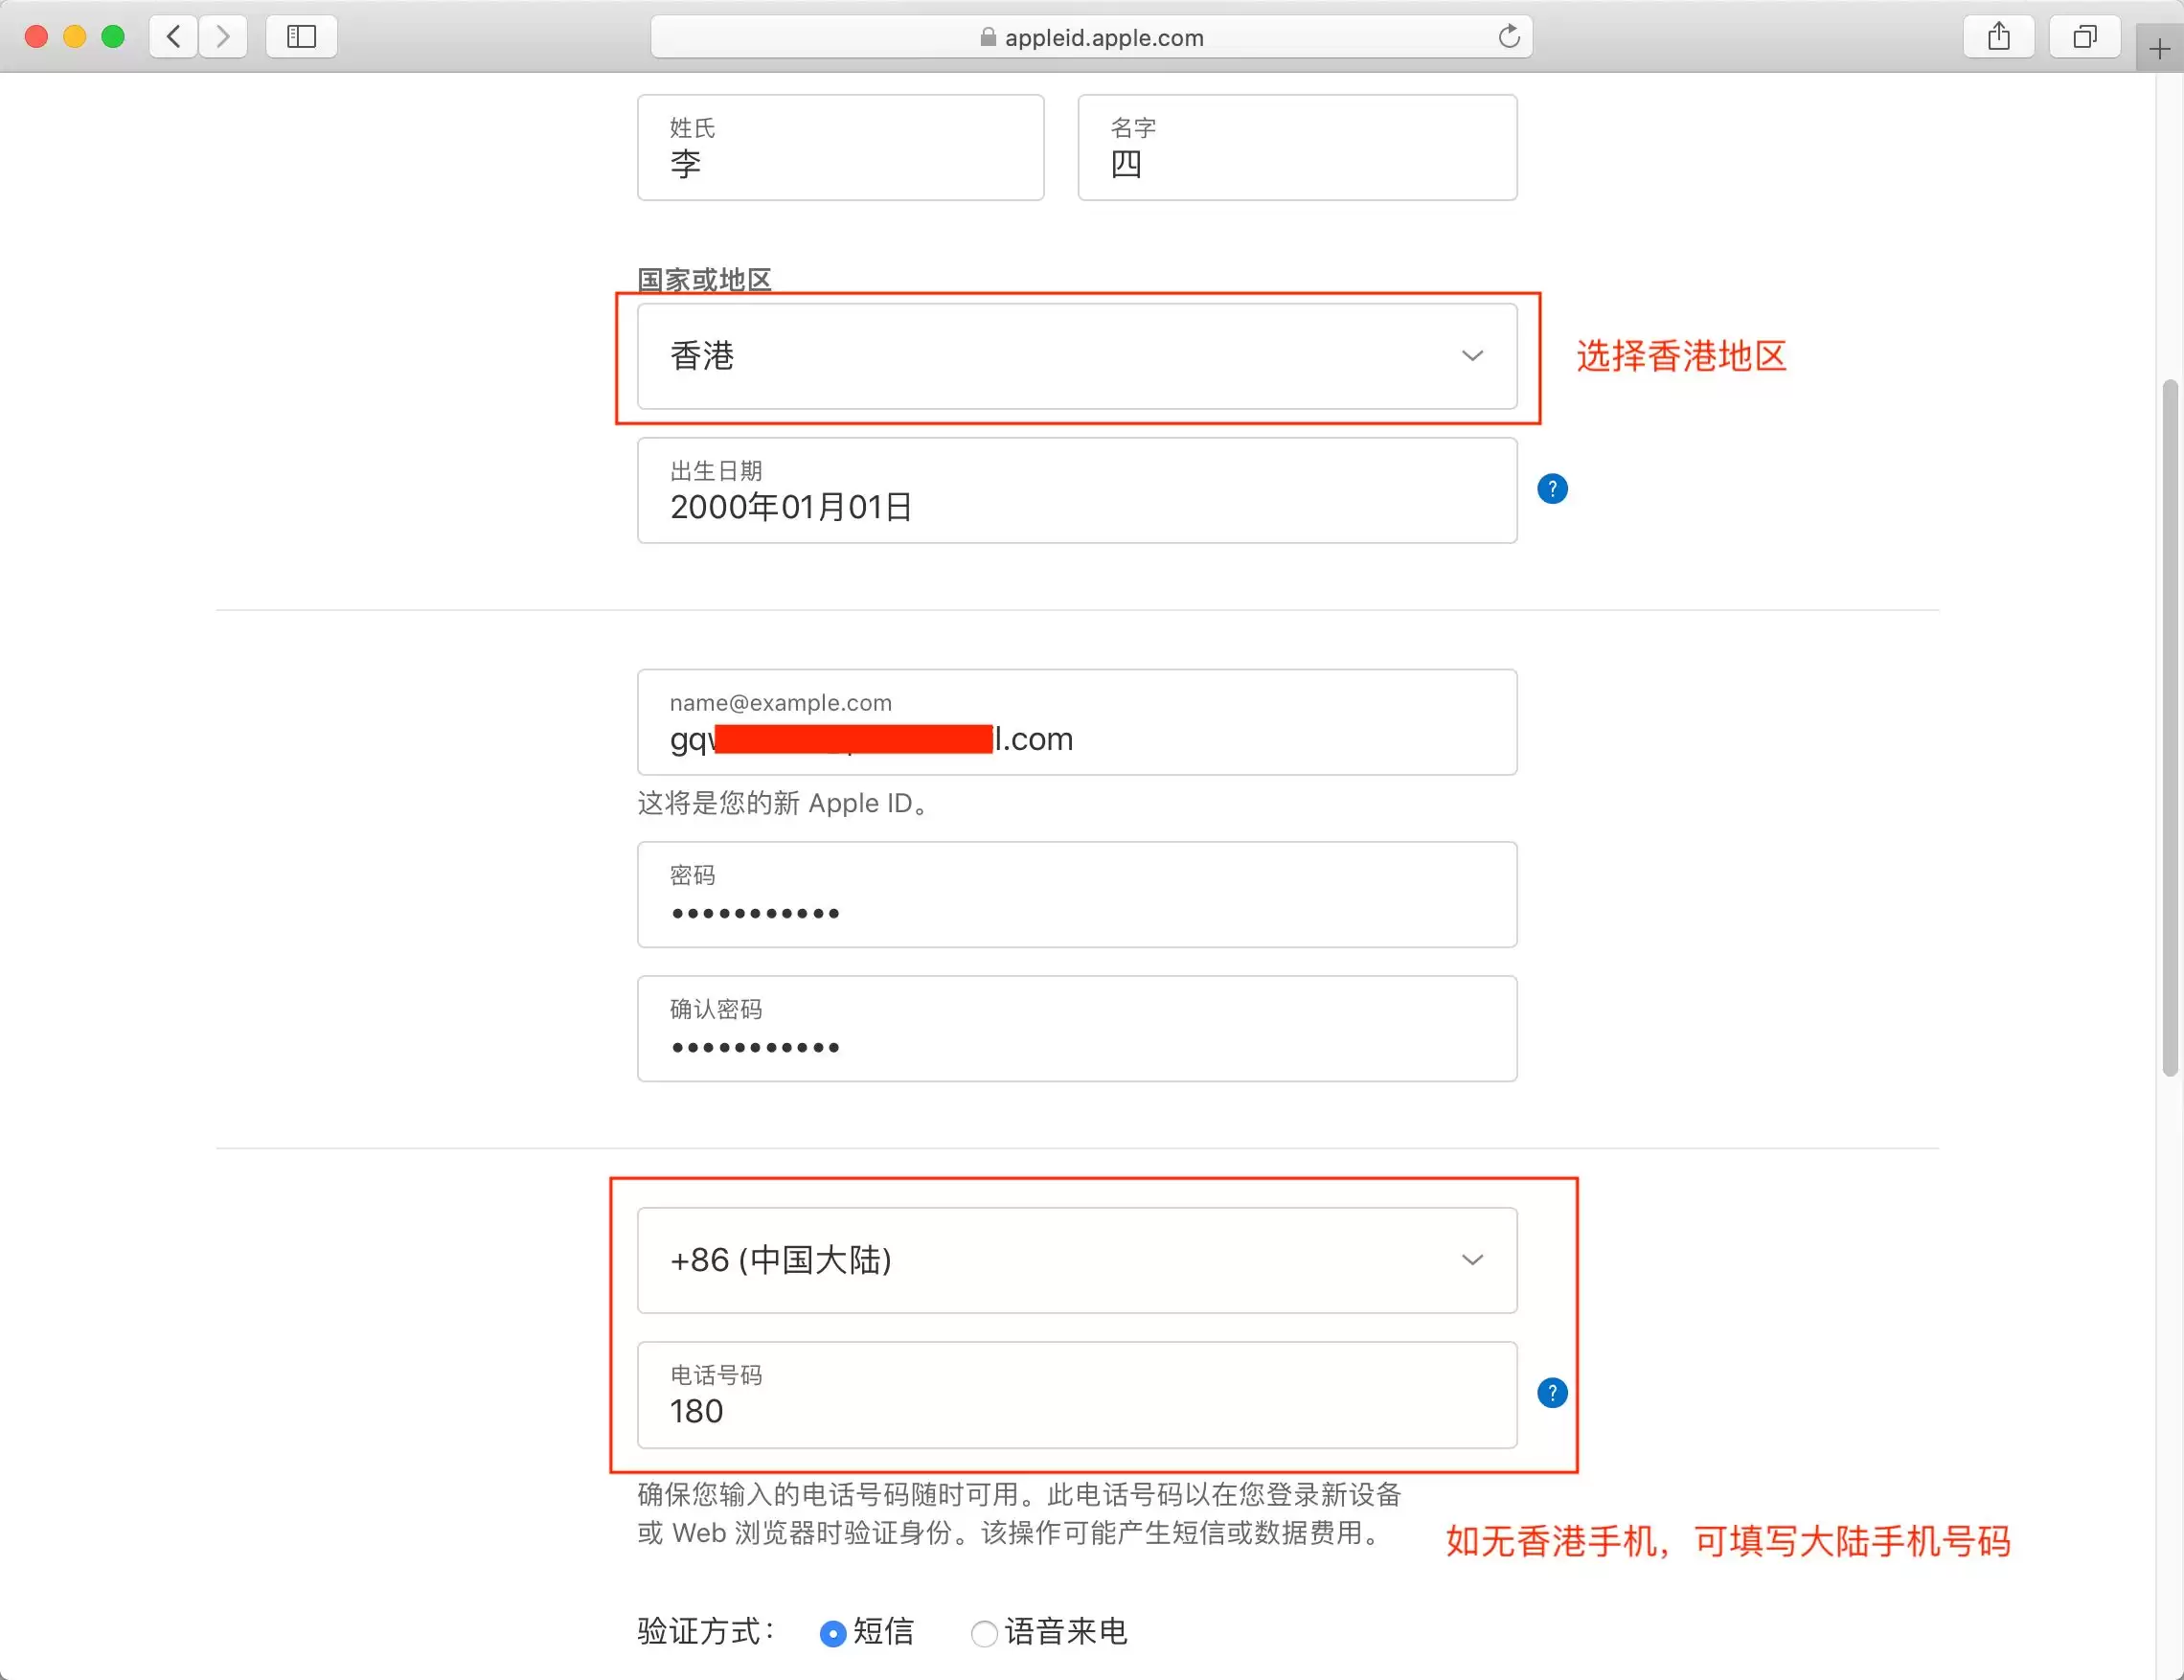Click the back navigation arrow
This screenshot has height=1680, width=2184.
(x=173, y=36)
